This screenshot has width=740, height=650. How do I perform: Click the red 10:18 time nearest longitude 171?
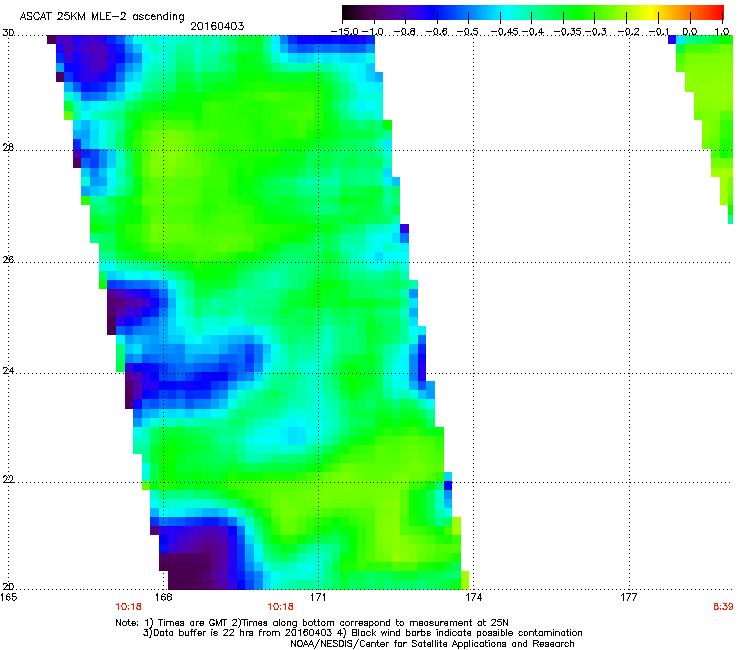(280, 607)
